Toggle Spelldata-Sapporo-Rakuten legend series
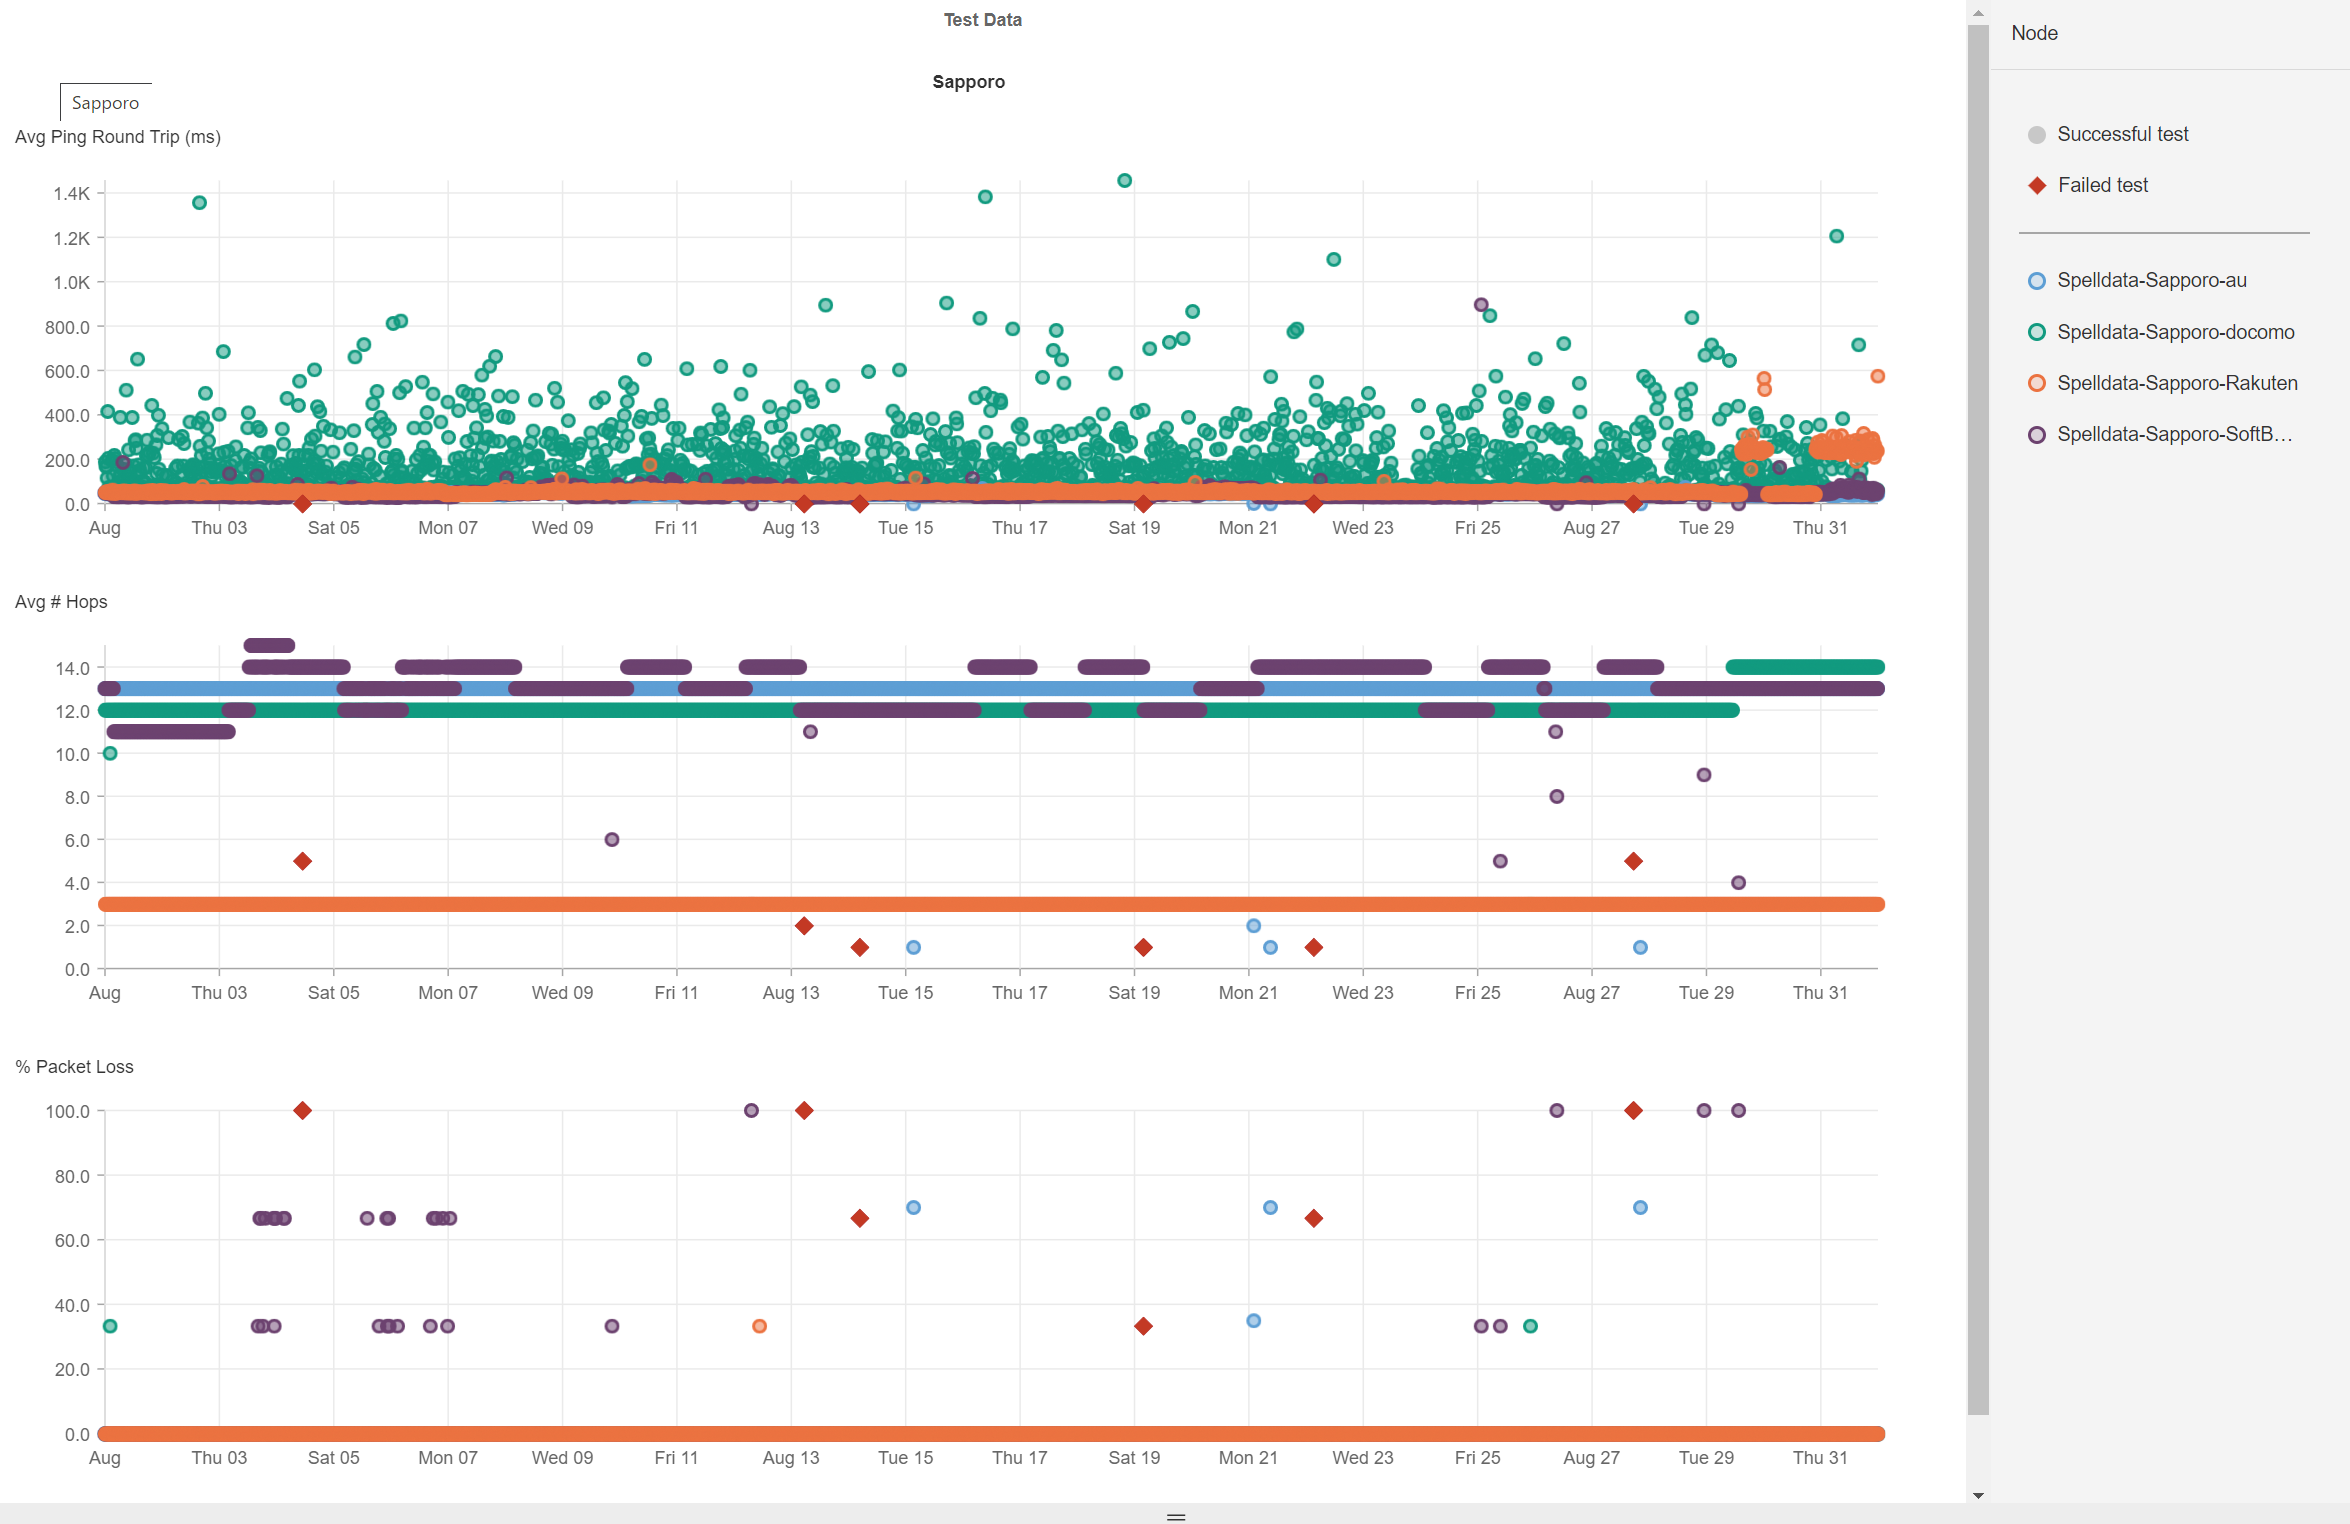 coord(2176,383)
